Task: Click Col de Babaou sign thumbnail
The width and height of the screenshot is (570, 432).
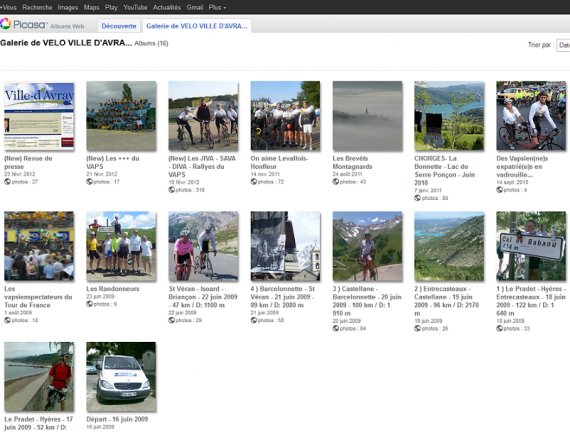Action: [x=531, y=246]
